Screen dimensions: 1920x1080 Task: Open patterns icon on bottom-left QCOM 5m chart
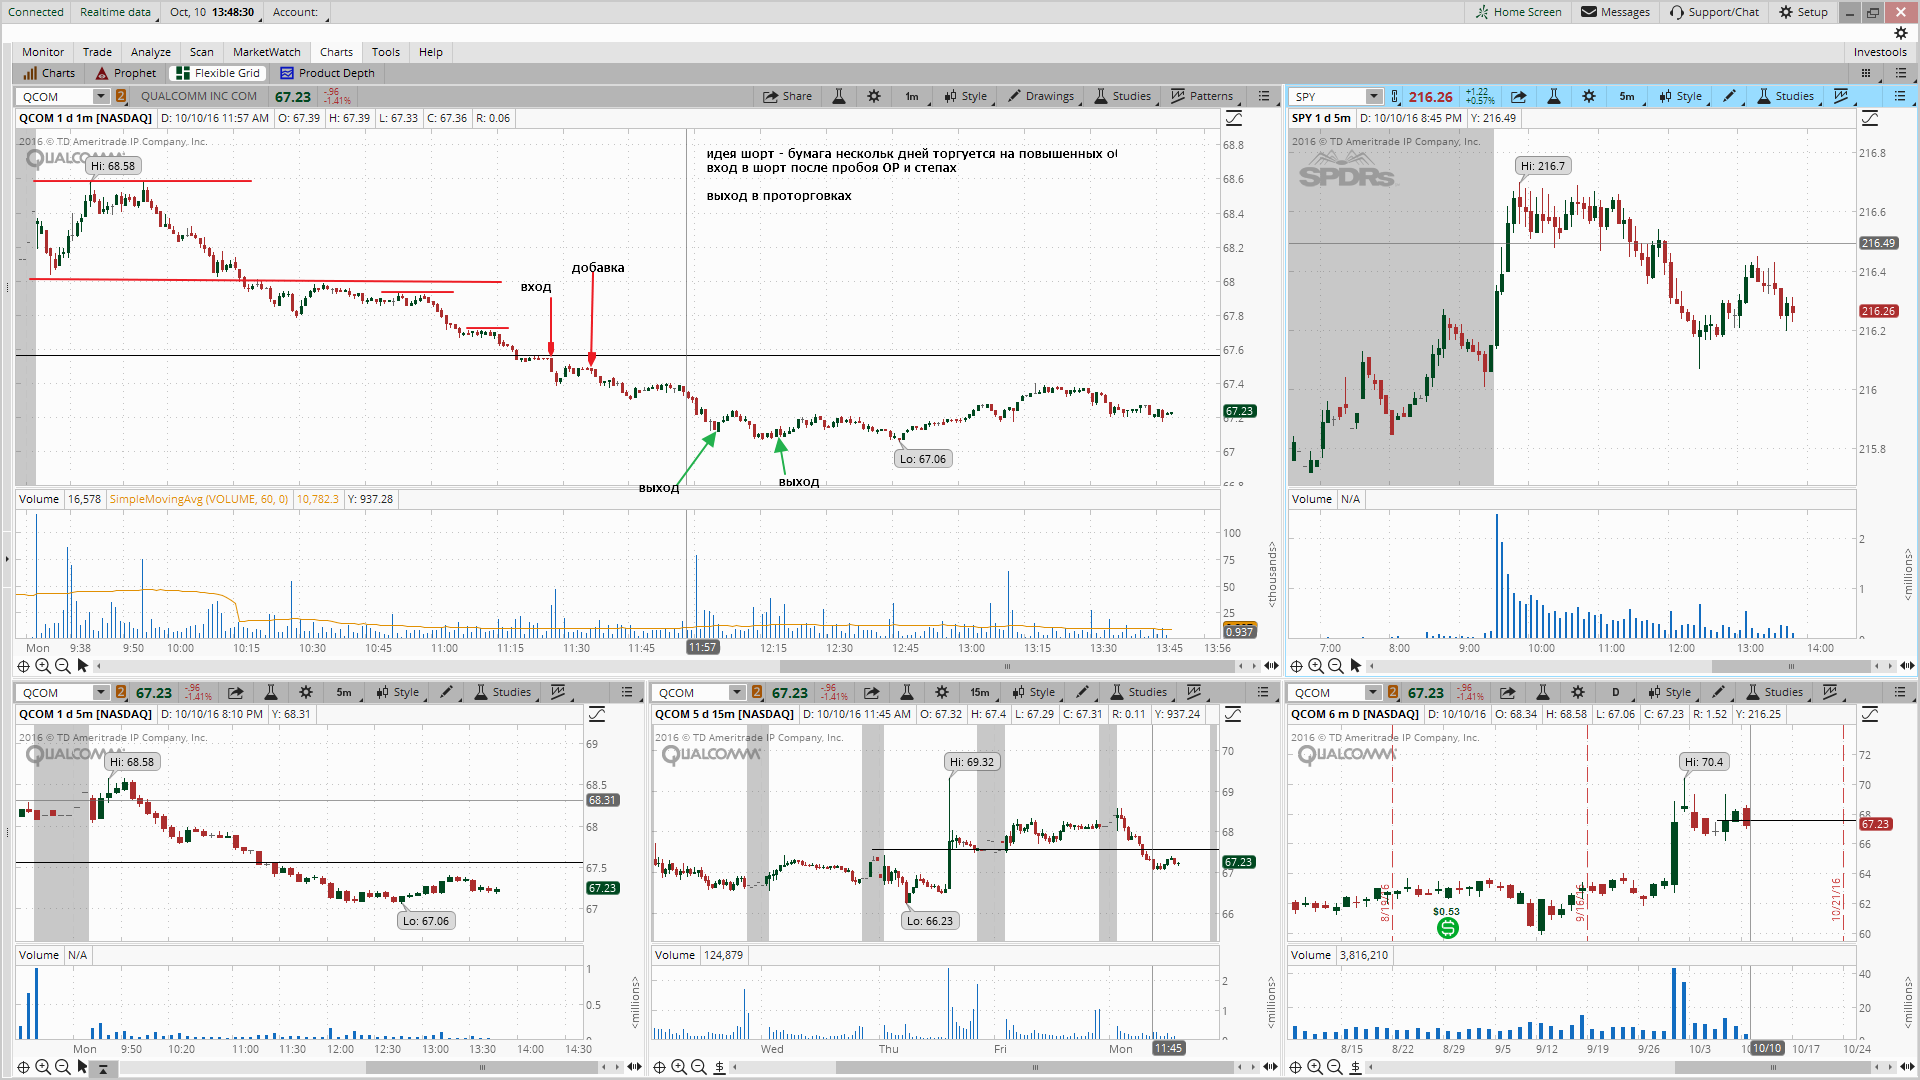click(x=558, y=692)
